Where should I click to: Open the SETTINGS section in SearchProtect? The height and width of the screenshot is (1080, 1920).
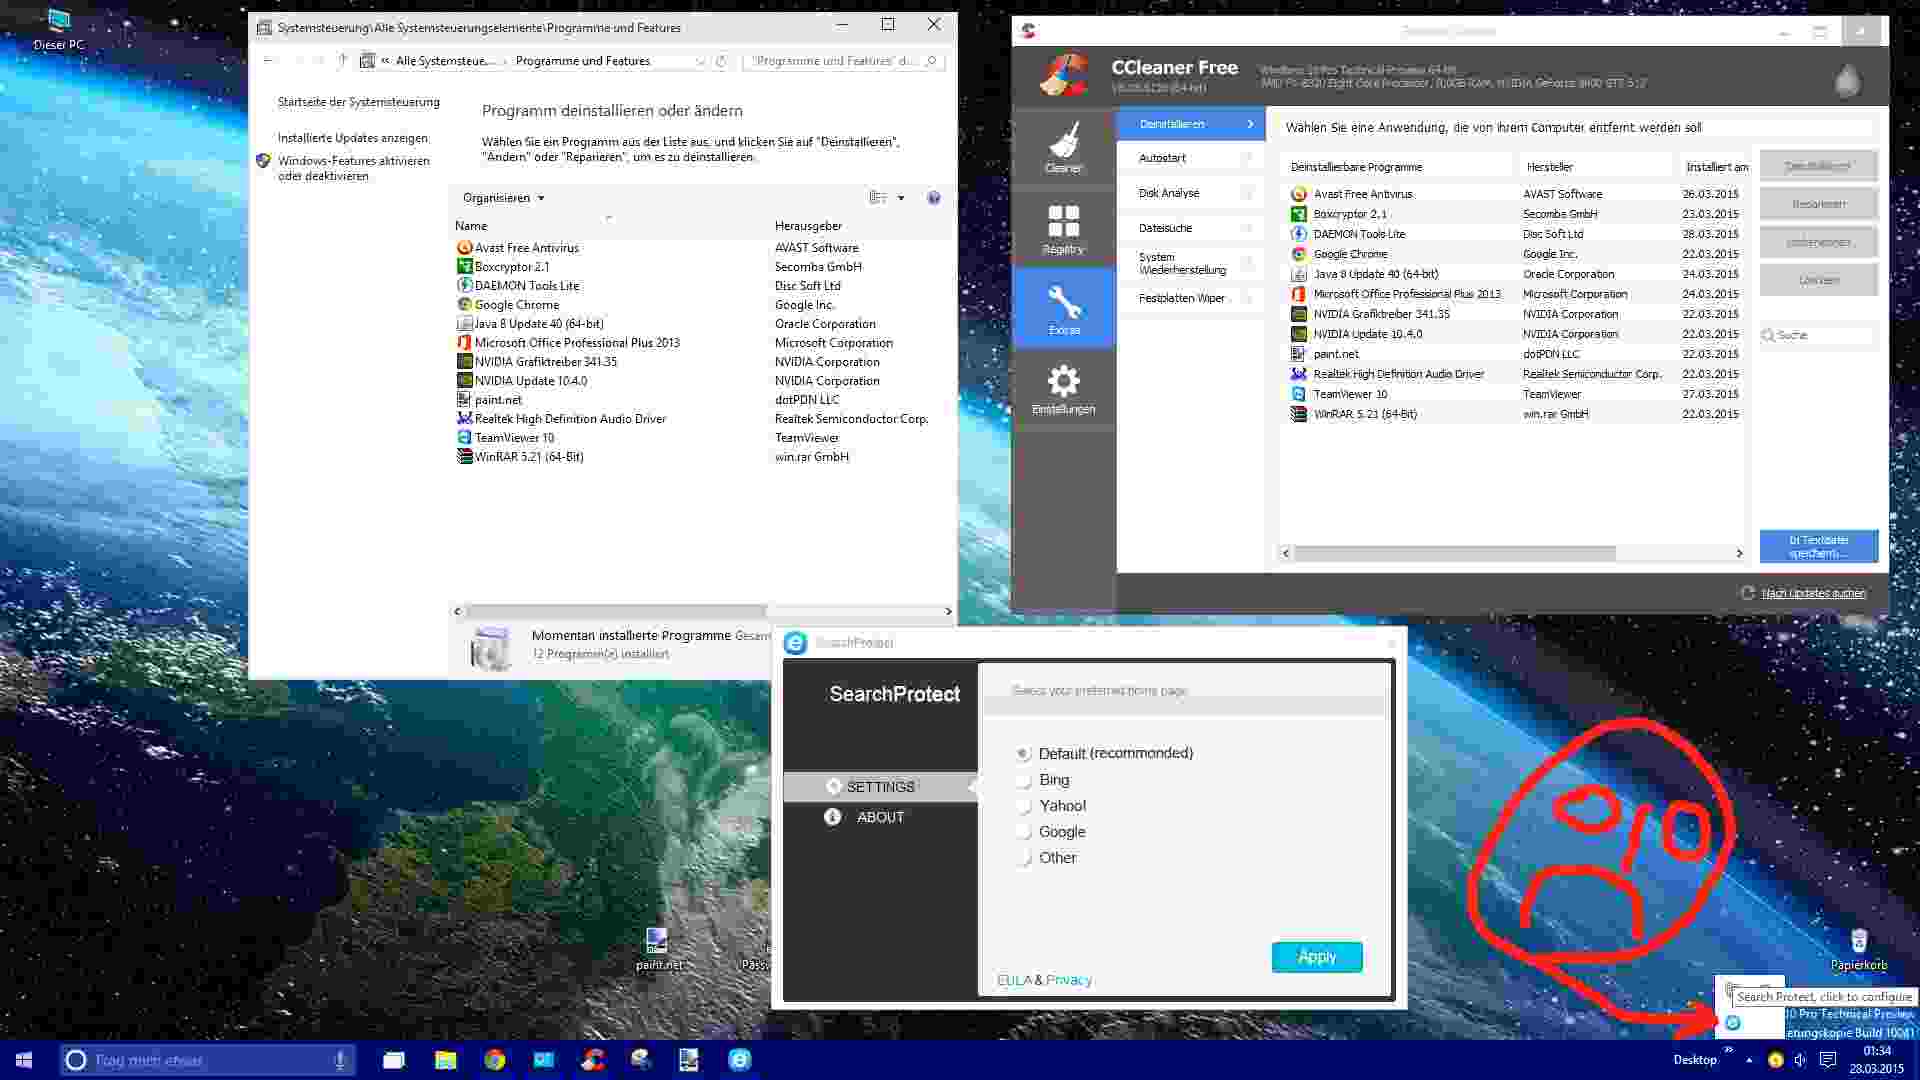coord(880,787)
